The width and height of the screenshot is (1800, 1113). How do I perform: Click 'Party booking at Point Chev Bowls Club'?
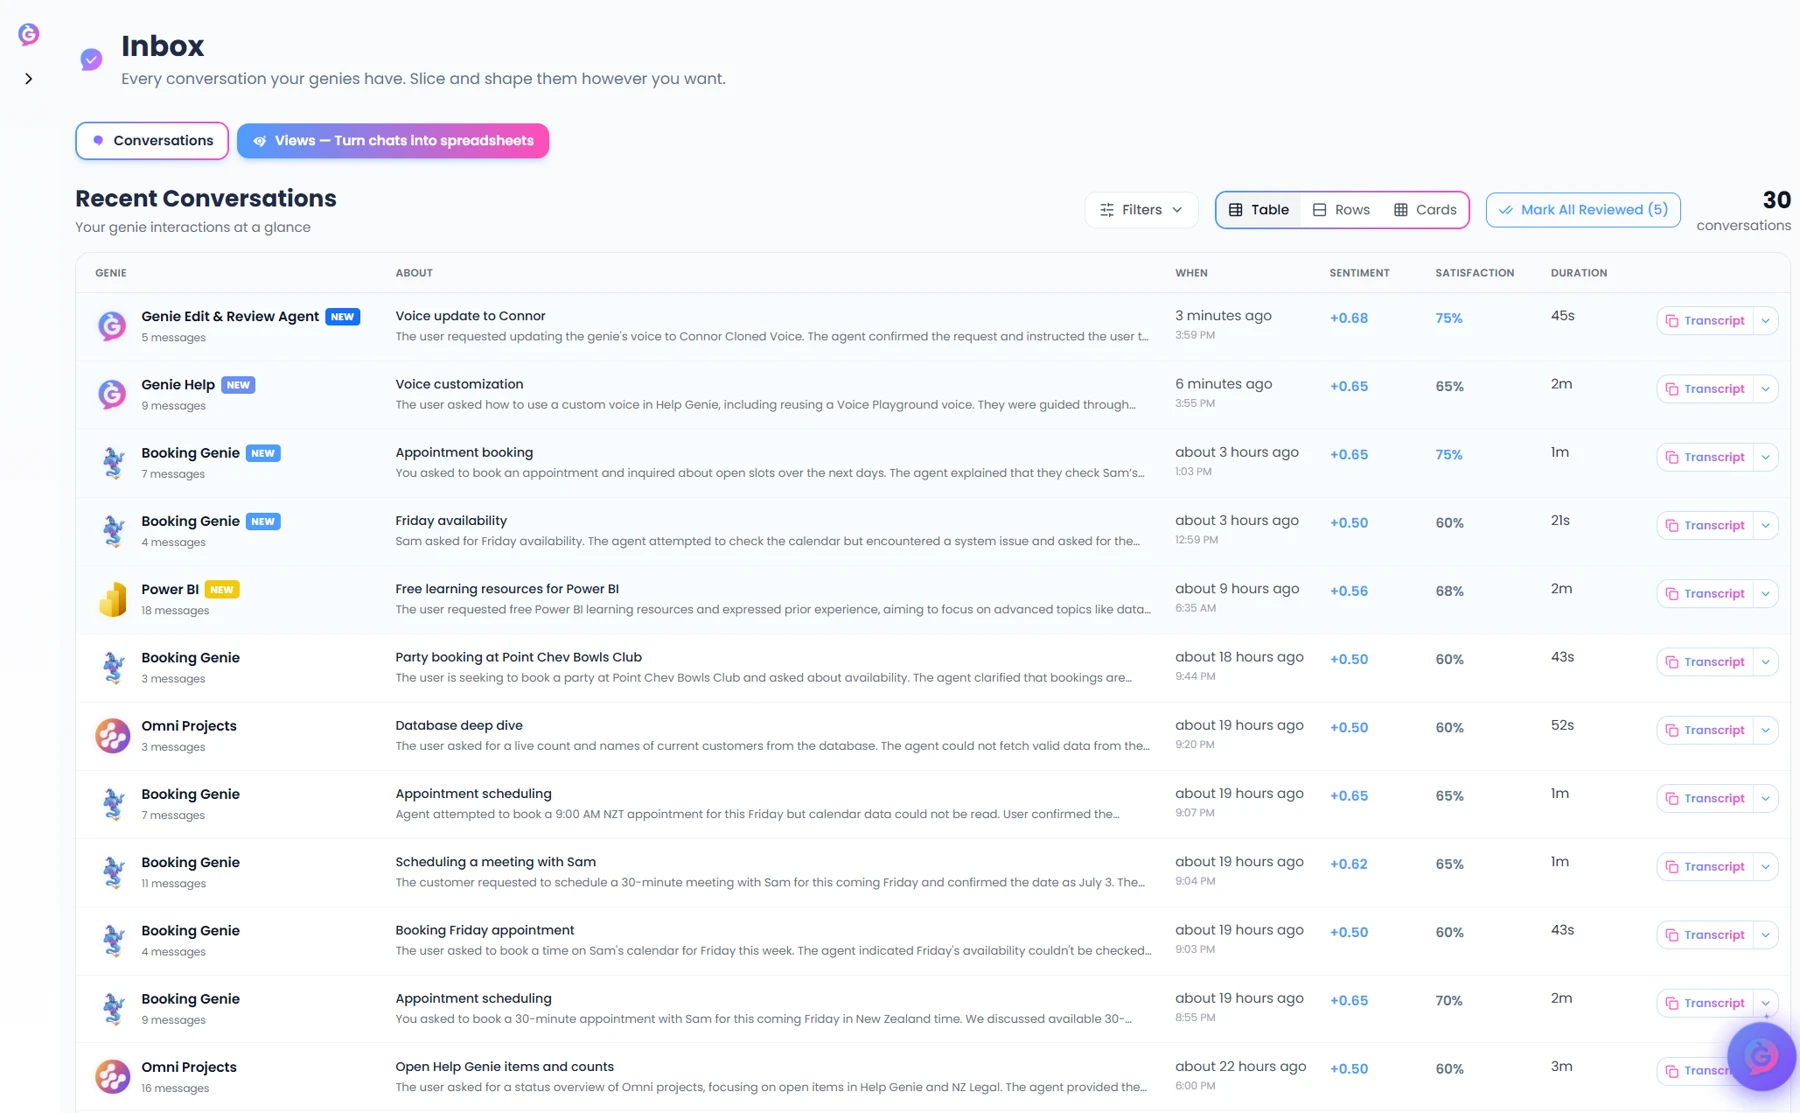[518, 657]
